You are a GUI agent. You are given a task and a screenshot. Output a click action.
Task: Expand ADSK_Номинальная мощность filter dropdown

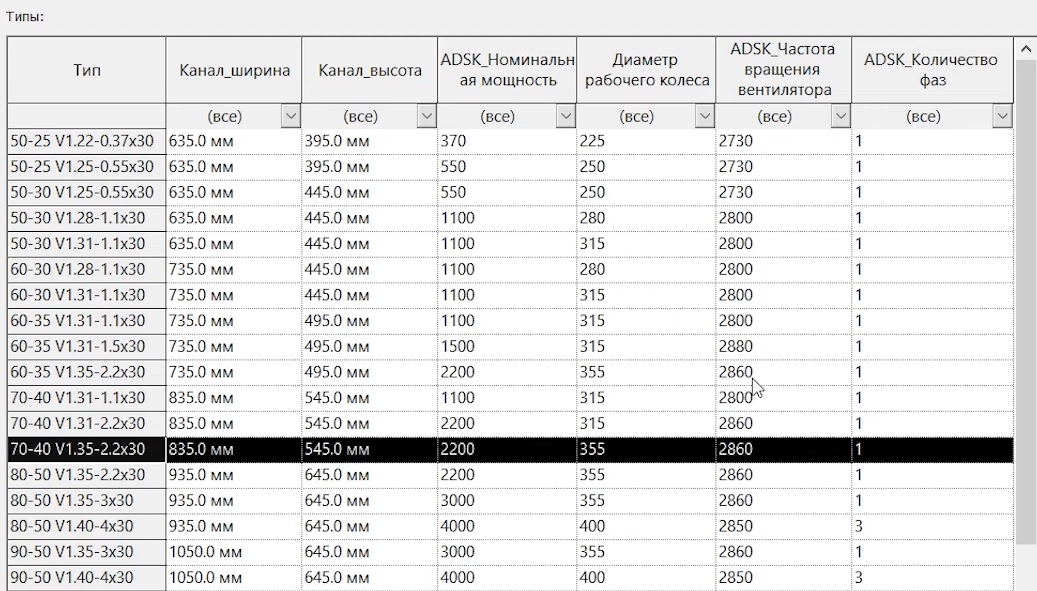(x=566, y=117)
